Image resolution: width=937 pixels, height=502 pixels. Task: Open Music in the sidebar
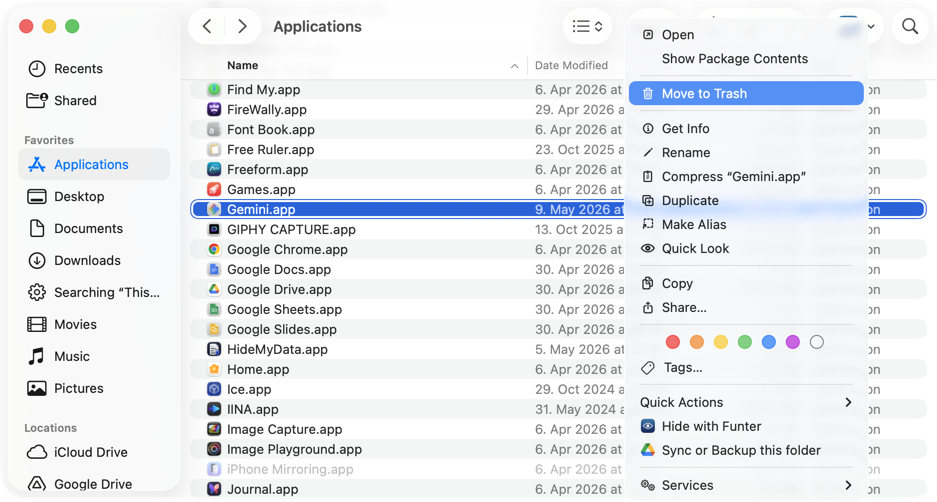coord(94,356)
